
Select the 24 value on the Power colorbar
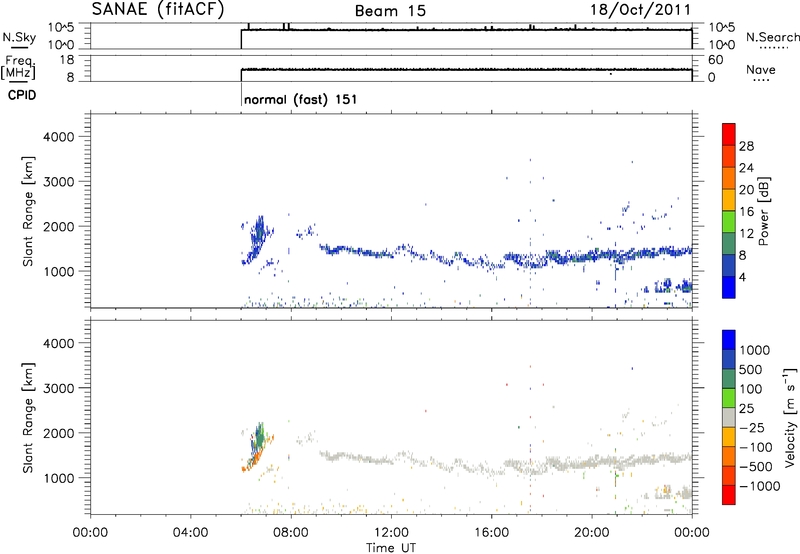746,168
